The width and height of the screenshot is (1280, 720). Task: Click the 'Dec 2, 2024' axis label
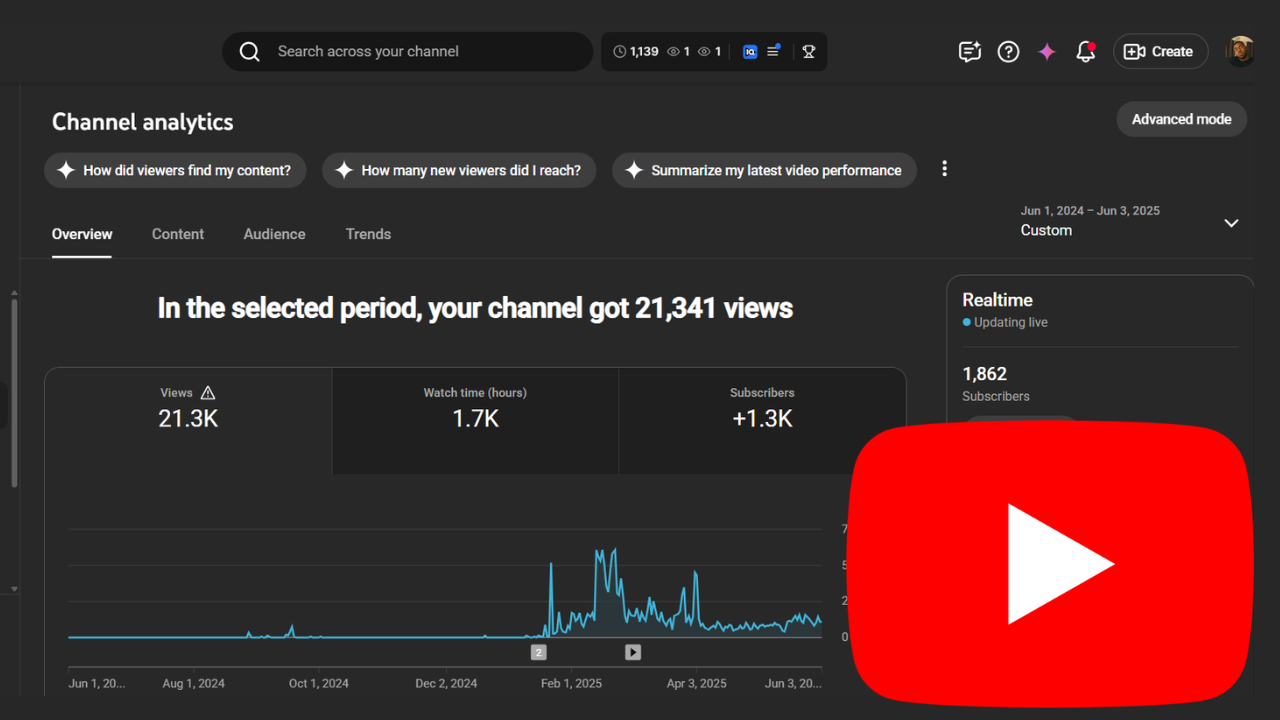coord(446,684)
